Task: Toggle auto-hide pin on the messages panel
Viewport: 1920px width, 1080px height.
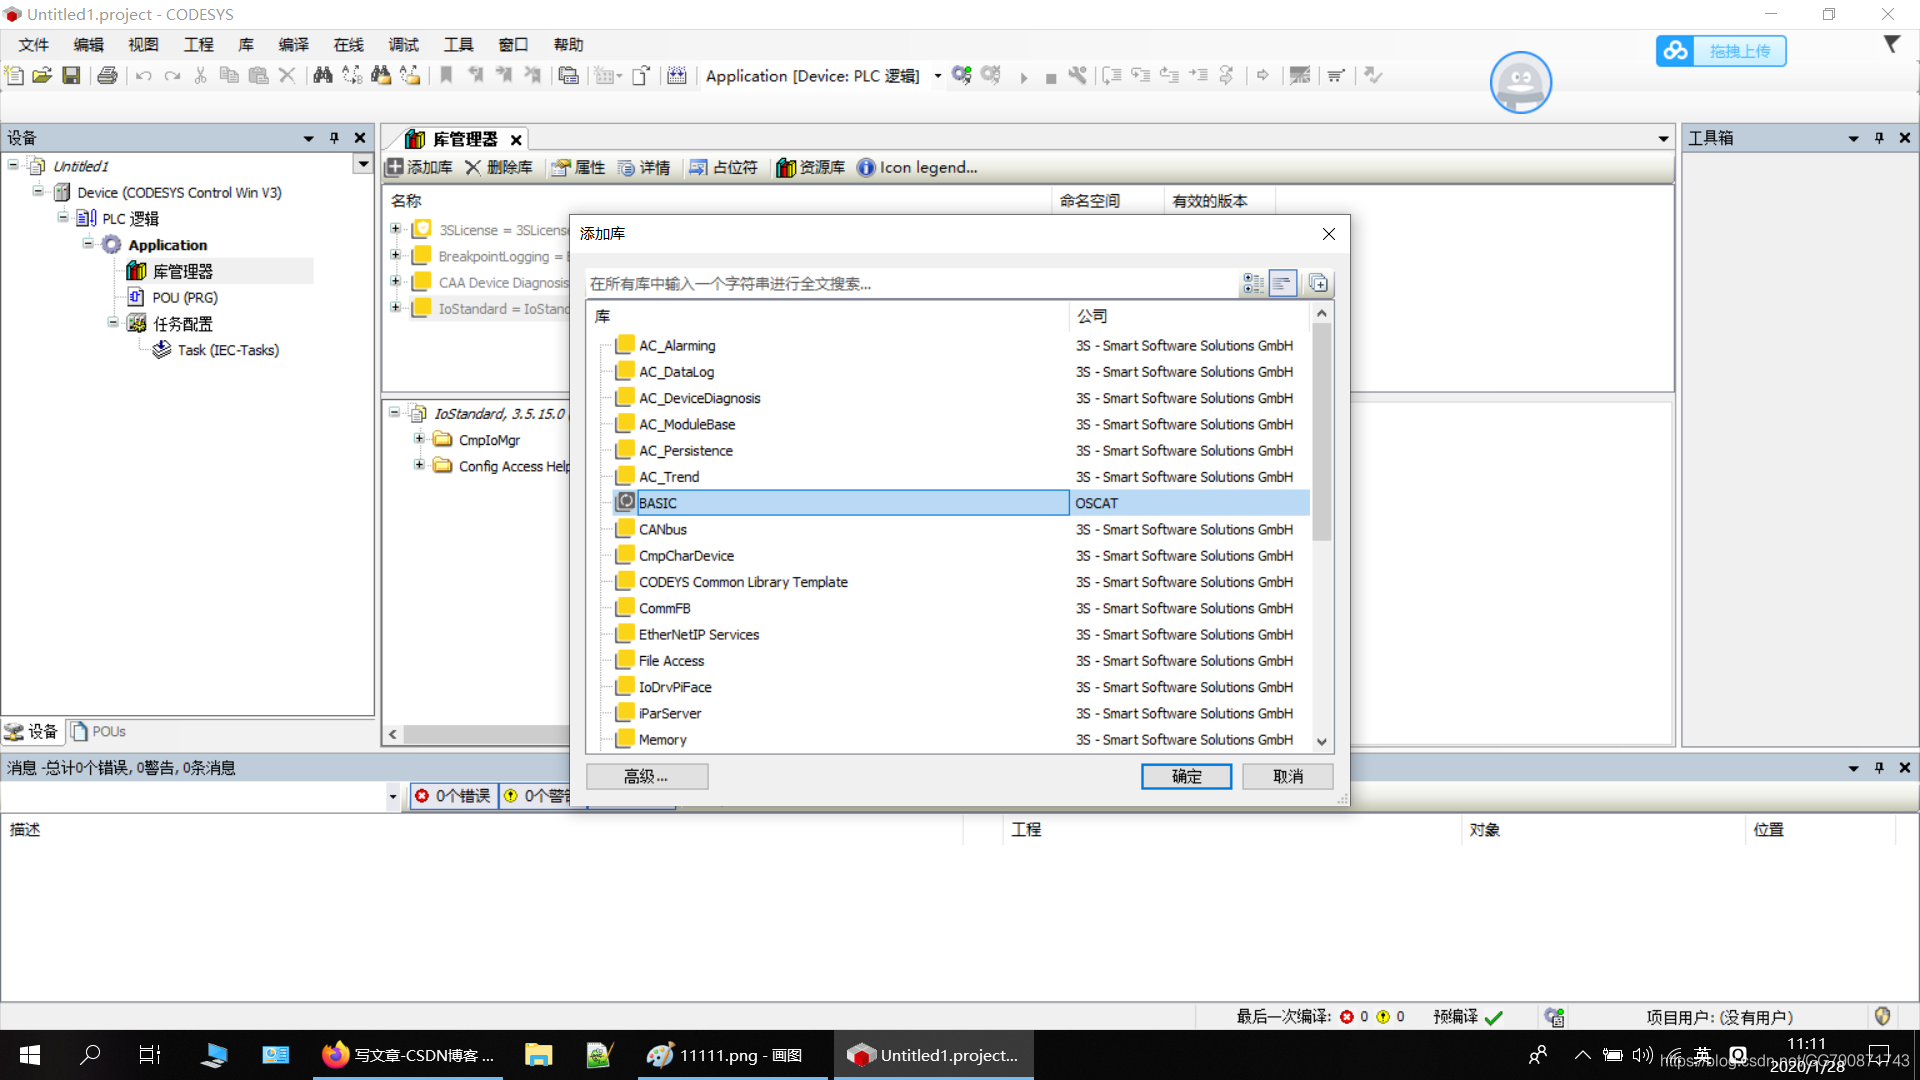Action: (x=1879, y=767)
